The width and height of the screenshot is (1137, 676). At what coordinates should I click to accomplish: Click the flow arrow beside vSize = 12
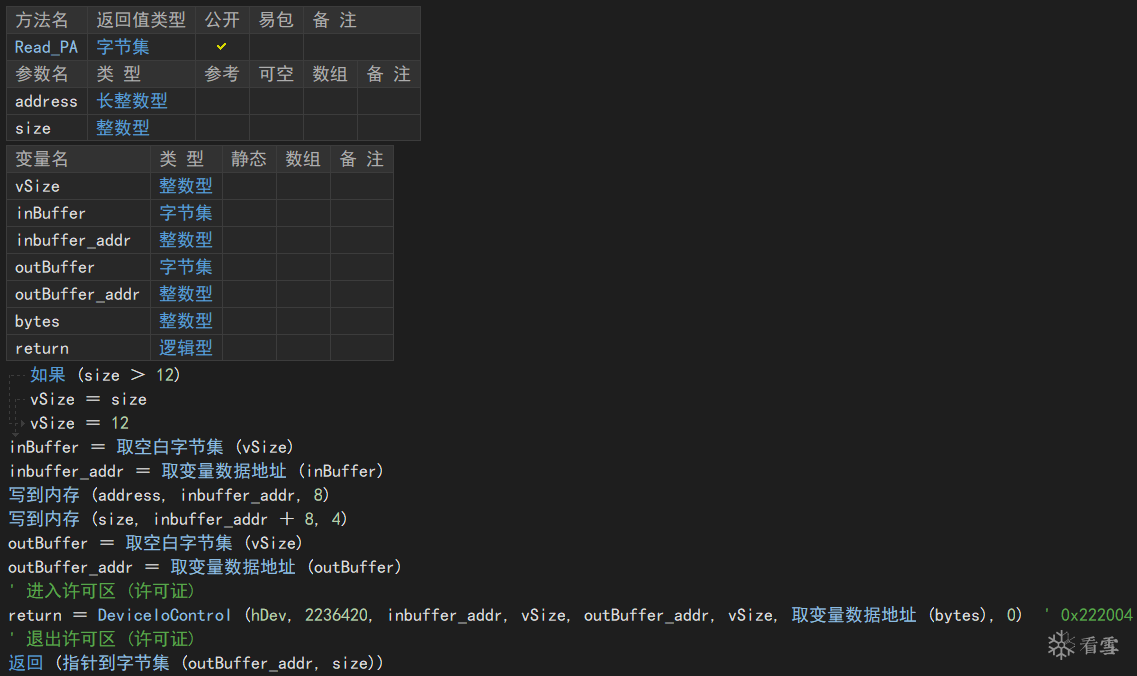(22, 423)
